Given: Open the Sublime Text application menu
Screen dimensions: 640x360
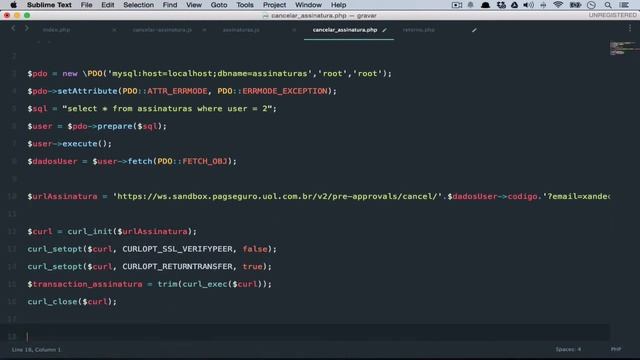Looking at the screenshot, I should point(49,5).
